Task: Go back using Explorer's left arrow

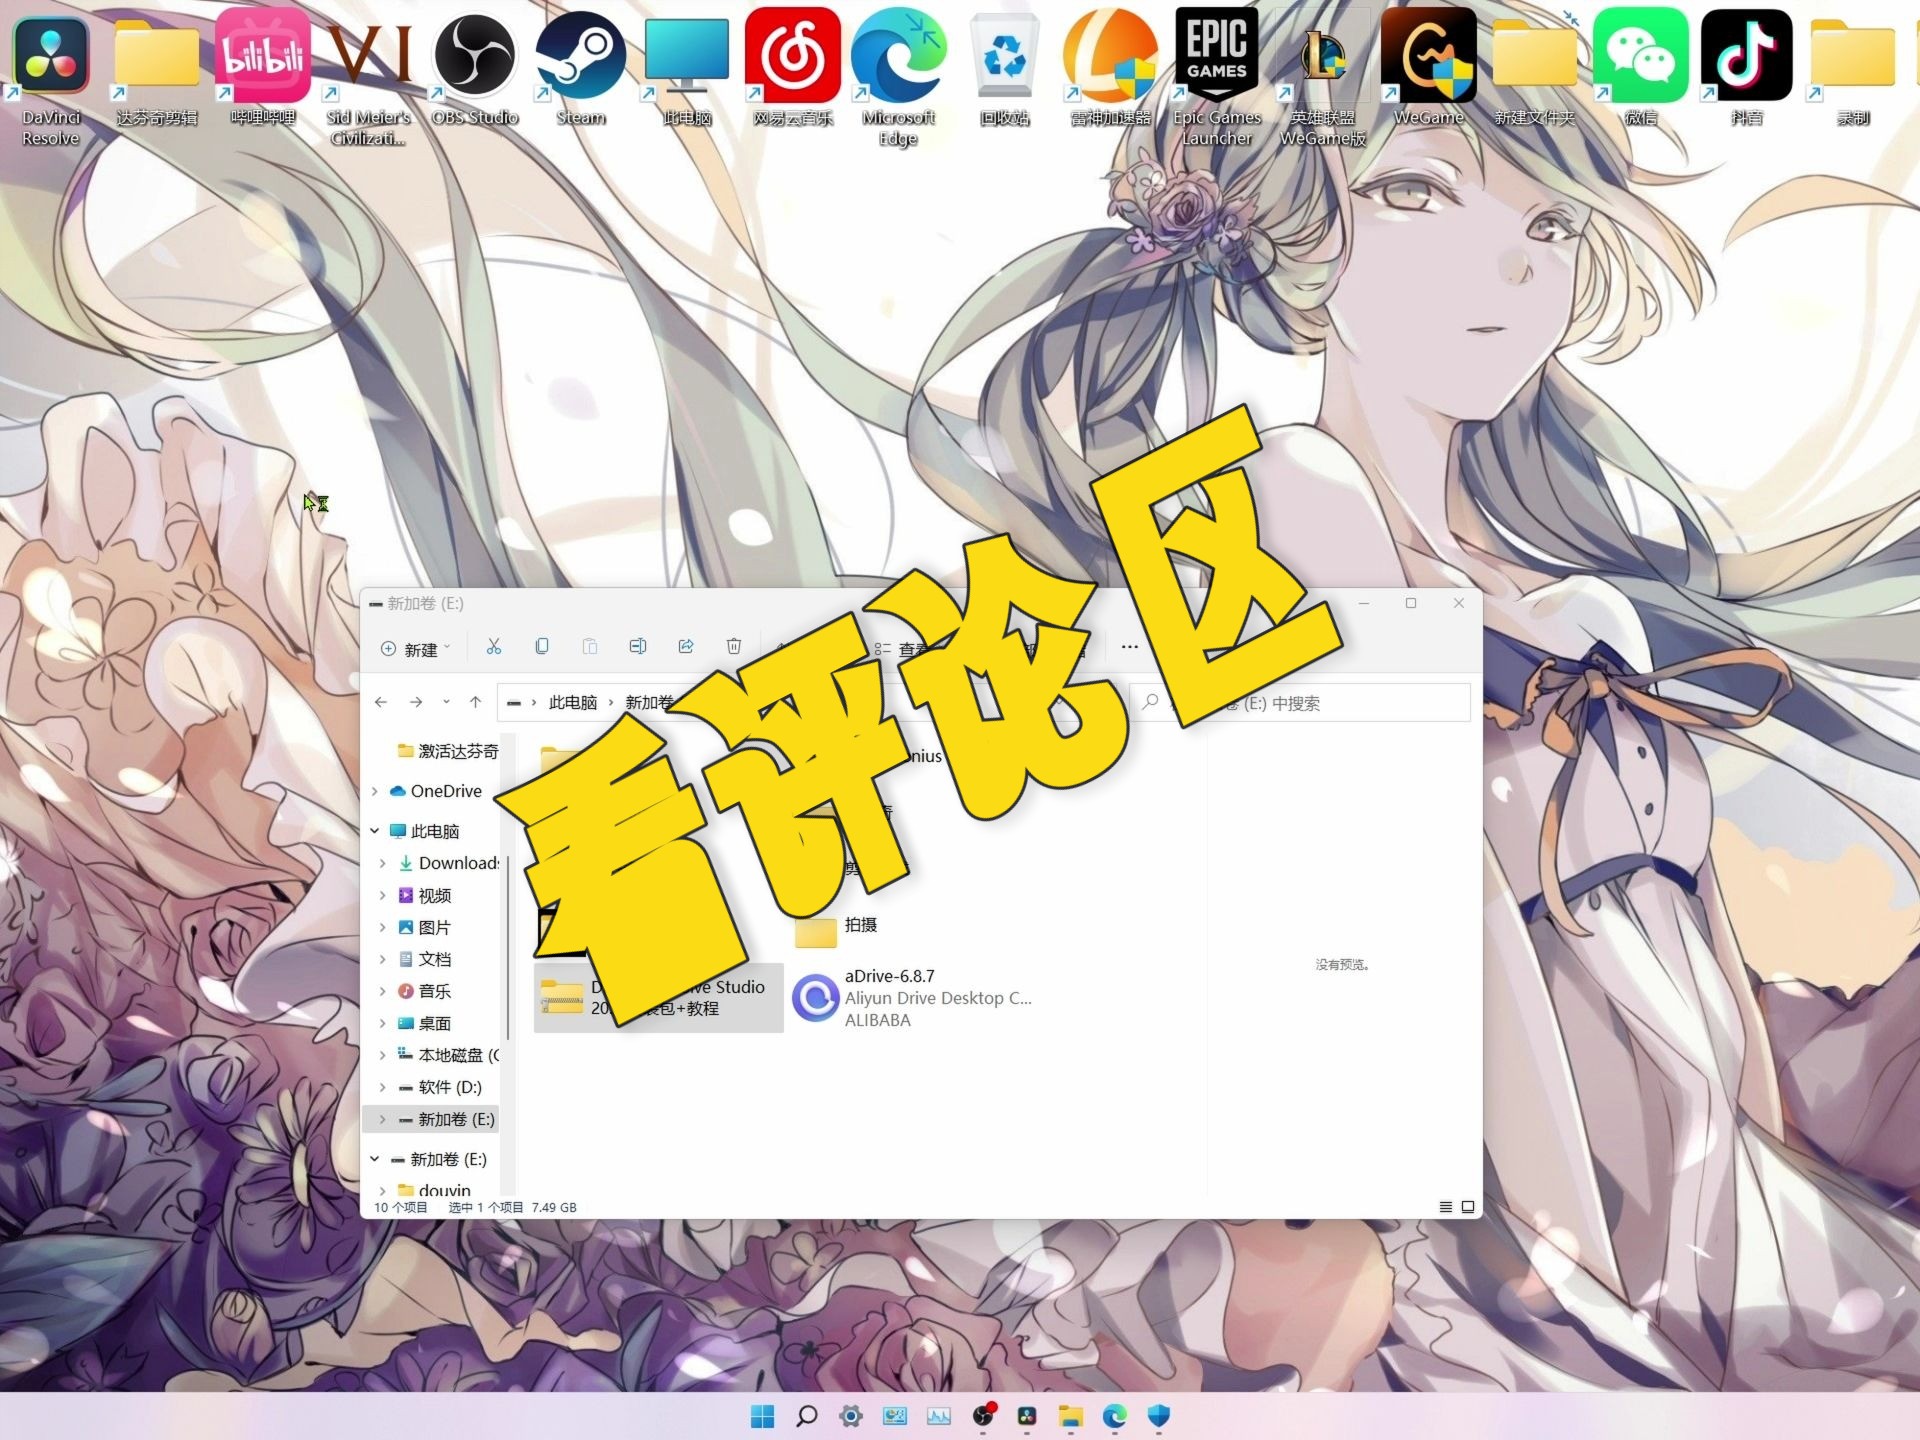Action: point(381,702)
